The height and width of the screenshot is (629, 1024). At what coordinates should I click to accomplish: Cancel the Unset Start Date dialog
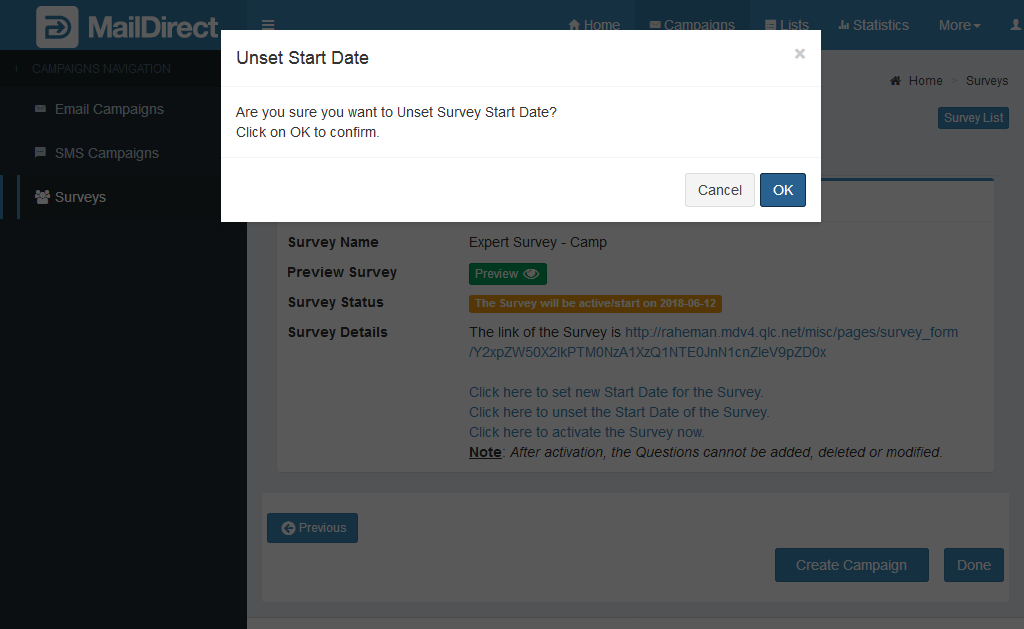(719, 190)
